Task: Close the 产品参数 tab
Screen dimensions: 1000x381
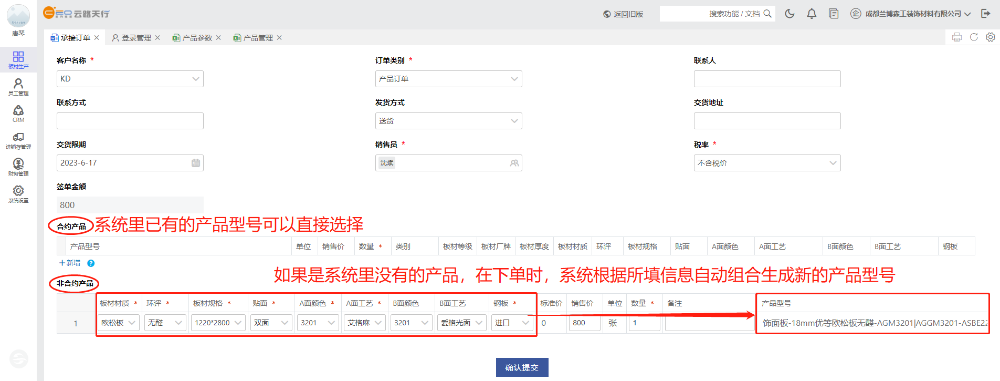Action: coord(218,38)
